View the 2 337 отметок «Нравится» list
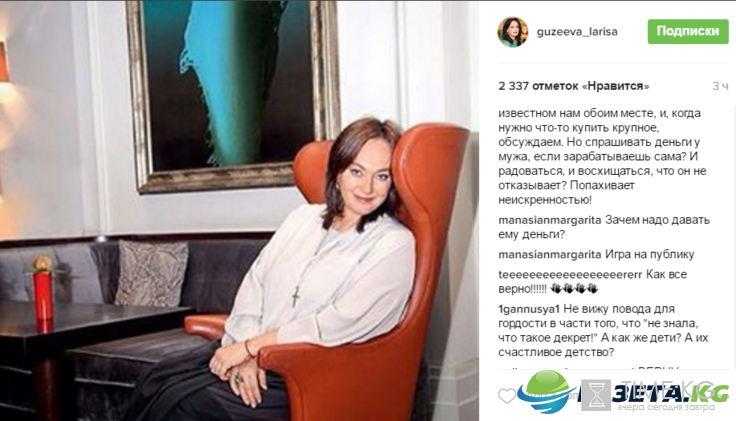 tap(574, 86)
